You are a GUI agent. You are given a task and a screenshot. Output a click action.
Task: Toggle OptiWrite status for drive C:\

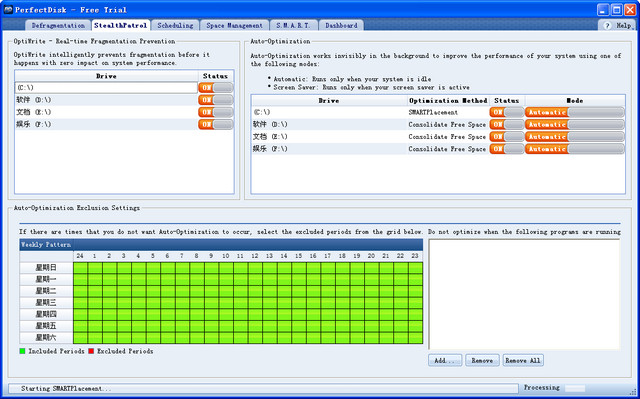pos(216,88)
